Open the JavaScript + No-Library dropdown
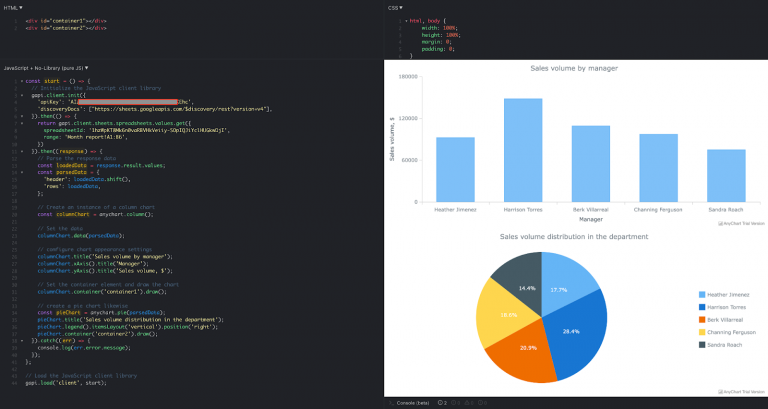The width and height of the screenshot is (768, 409). 86,67
